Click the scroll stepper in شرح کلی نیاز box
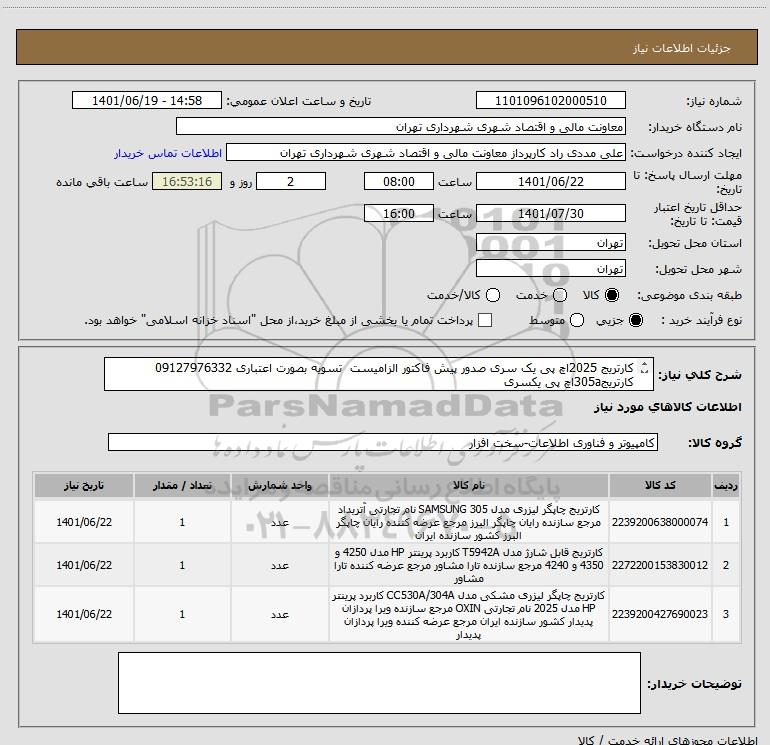Viewport: 770px width, 745px height. [645, 367]
